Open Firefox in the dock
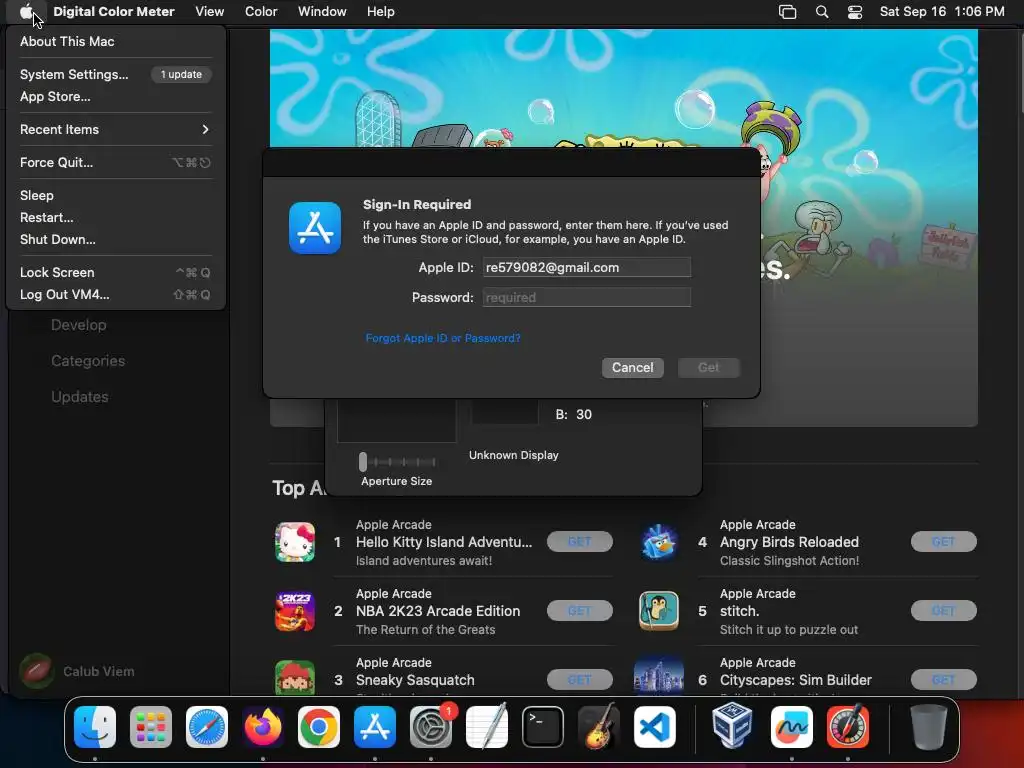Viewport: 1024px width, 768px height. tap(263, 727)
